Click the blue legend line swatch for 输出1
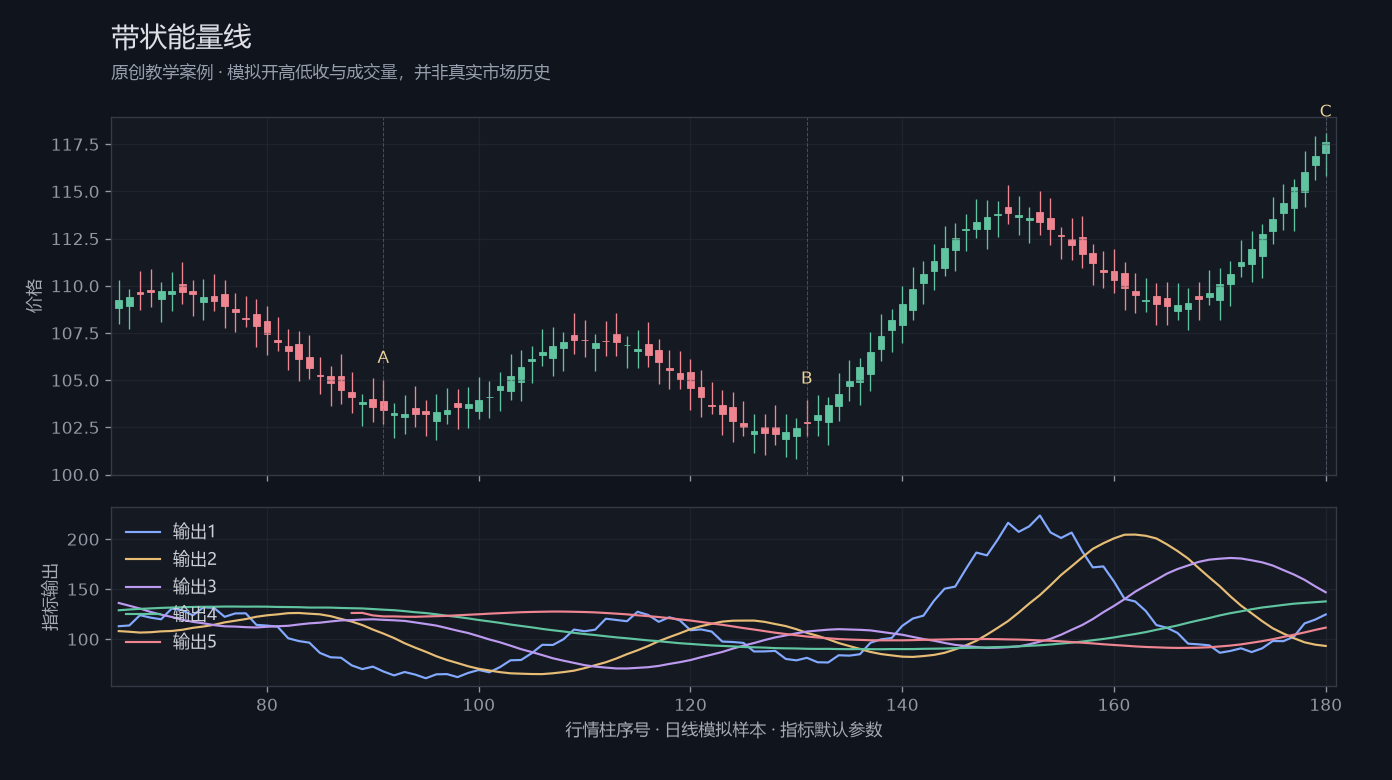This screenshot has width=1392, height=780. point(142,532)
